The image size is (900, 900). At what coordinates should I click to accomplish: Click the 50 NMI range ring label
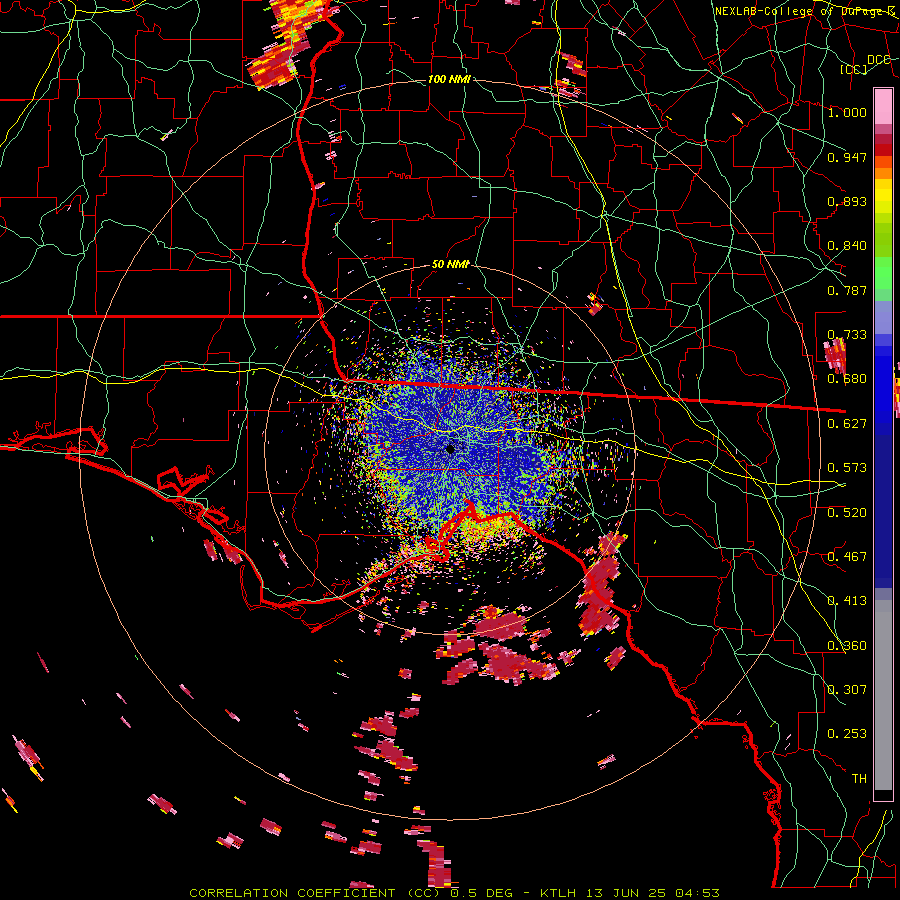[x=450, y=264]
